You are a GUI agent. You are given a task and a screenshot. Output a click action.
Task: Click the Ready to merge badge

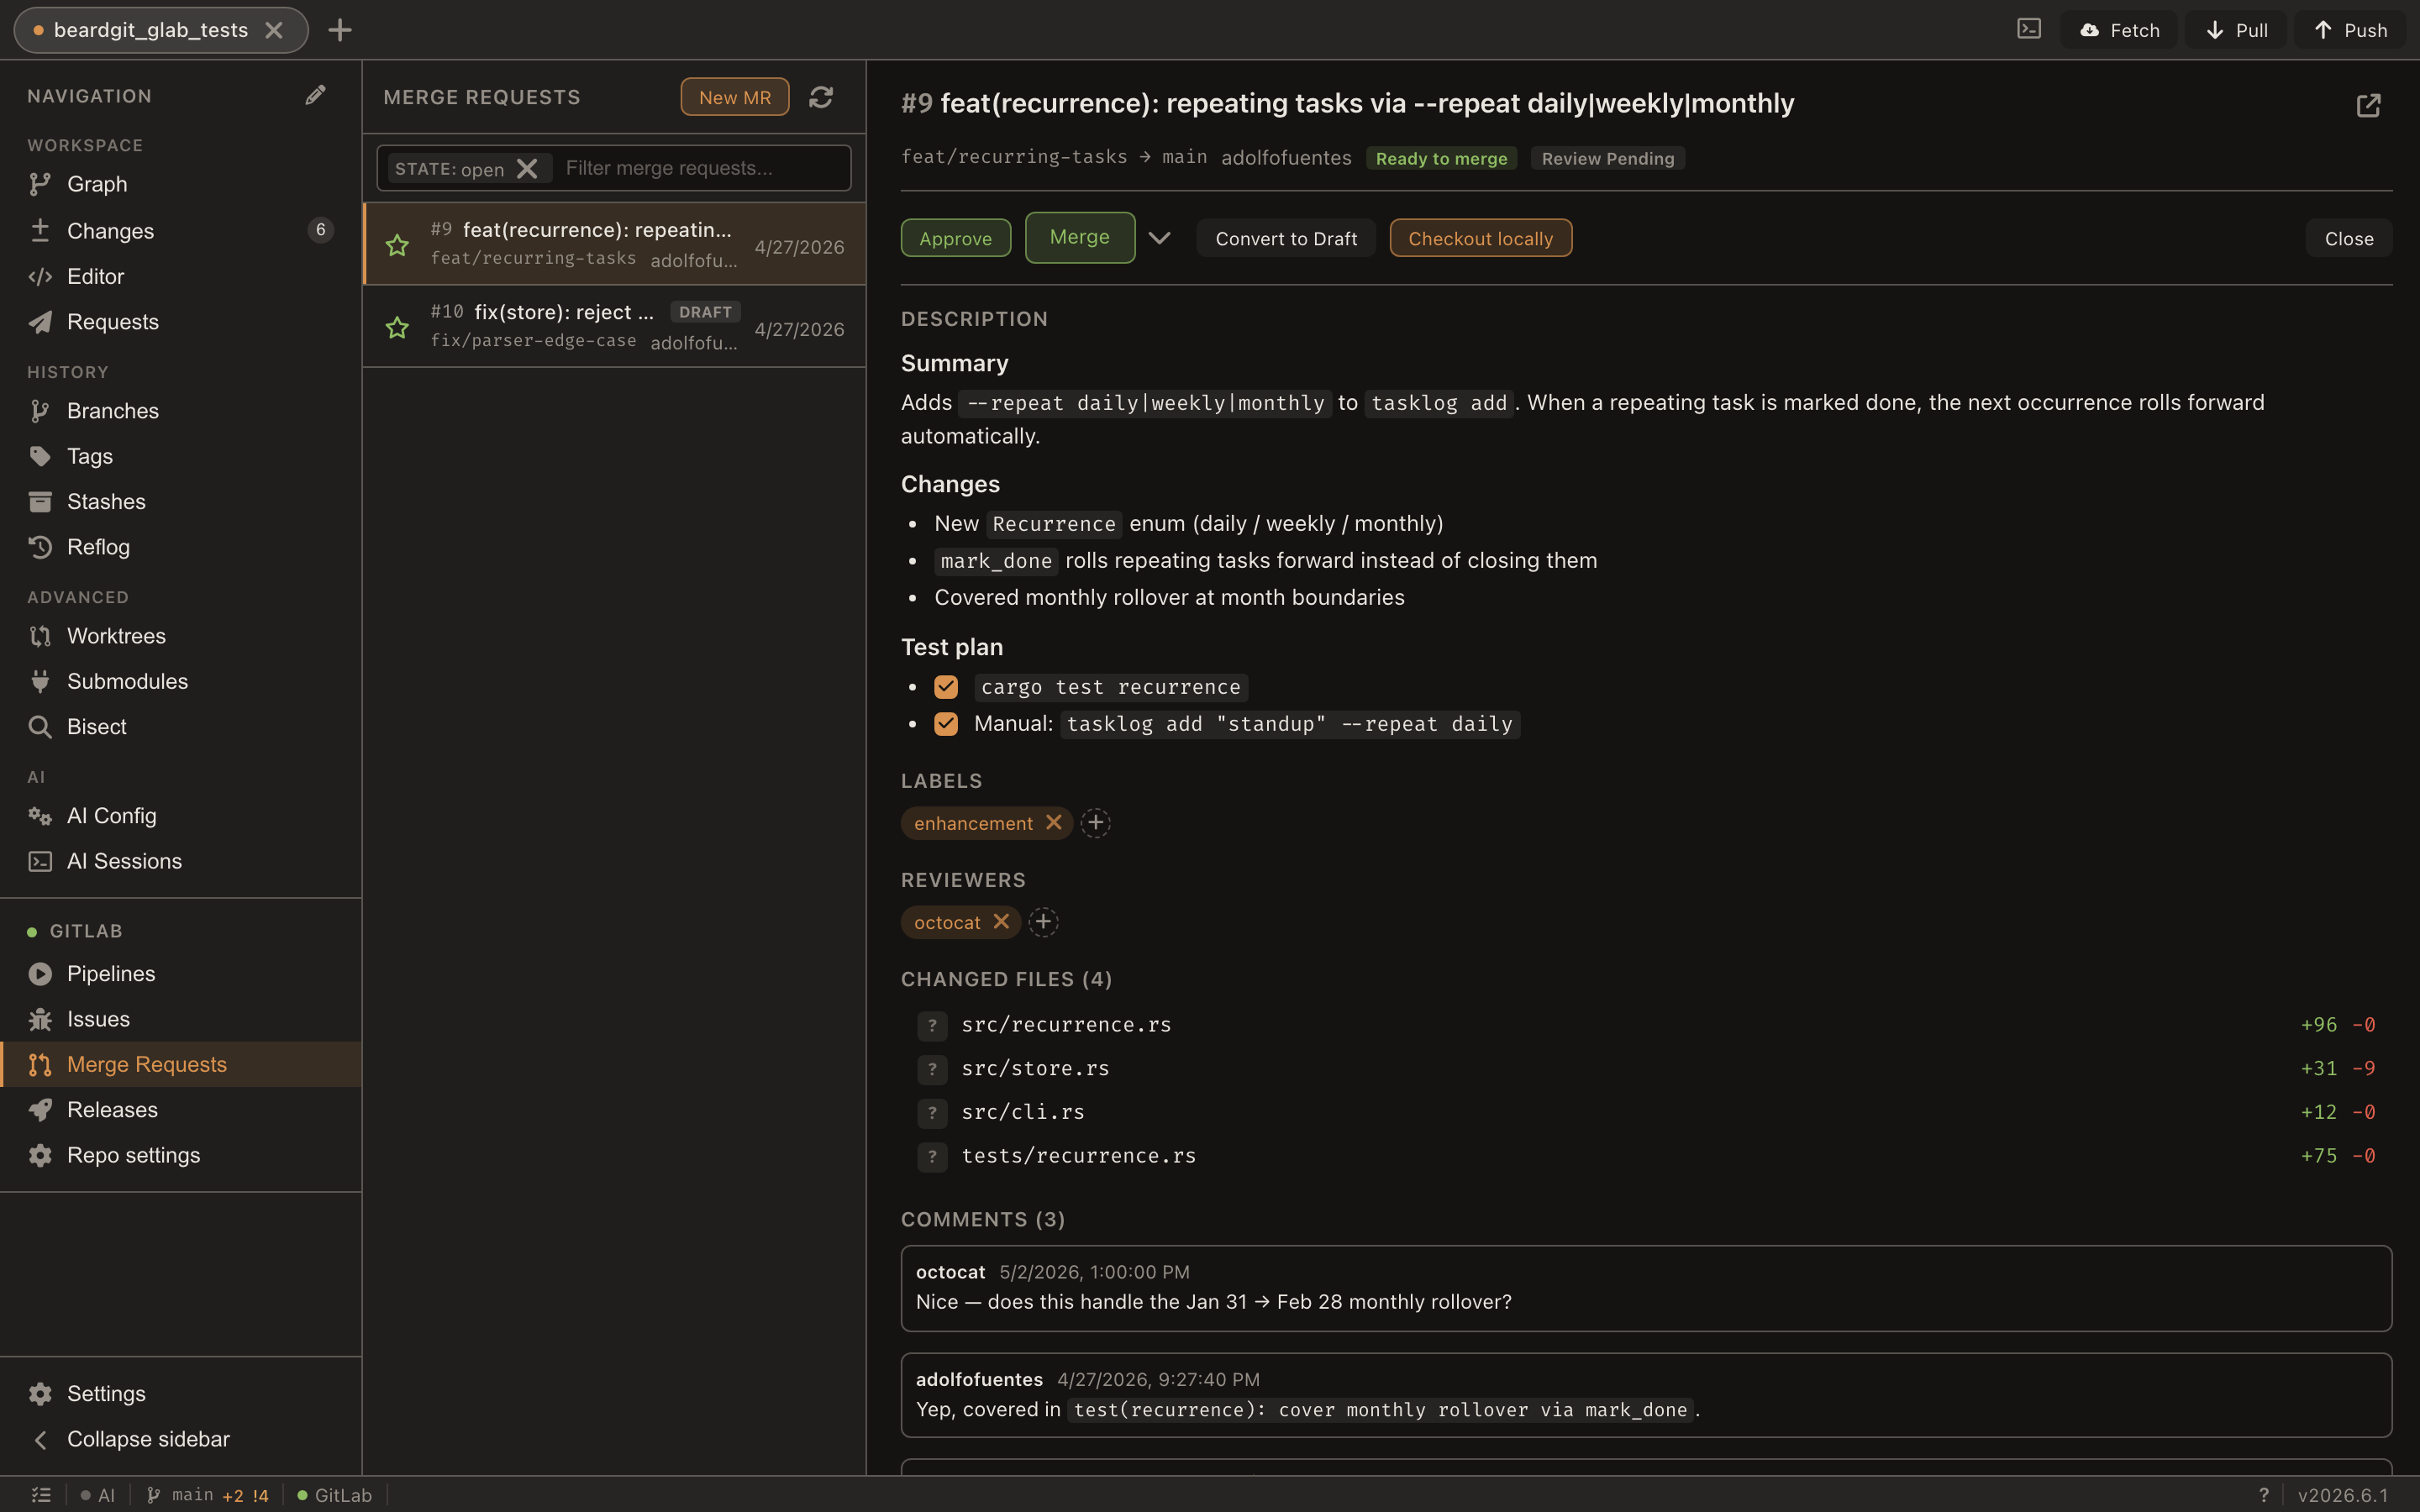(x=1441, y=158)
